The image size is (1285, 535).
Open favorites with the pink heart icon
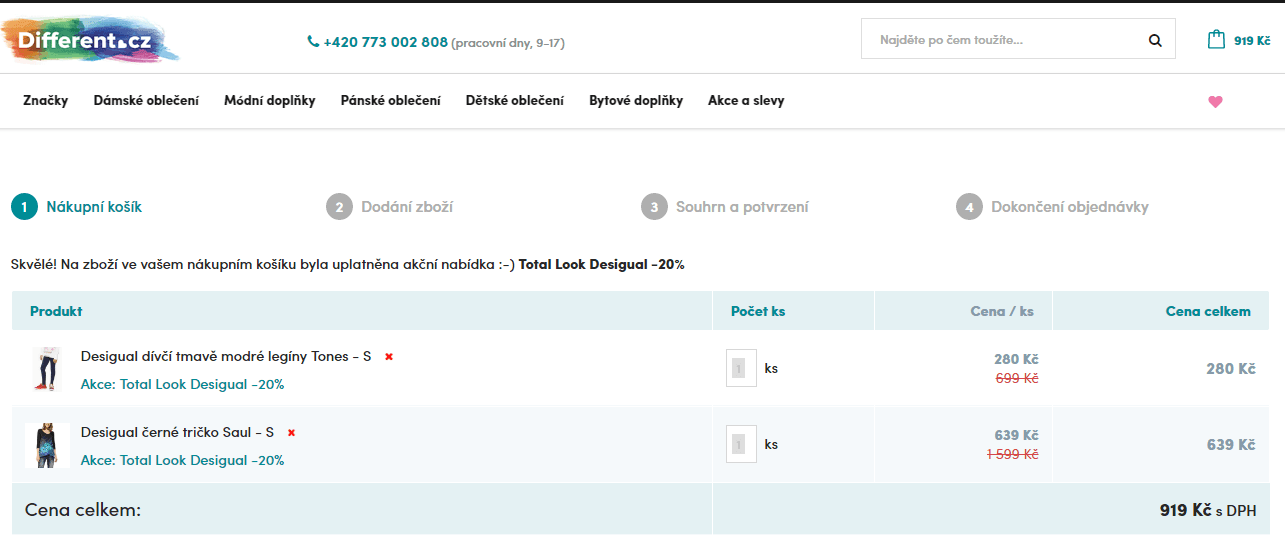1215,101
